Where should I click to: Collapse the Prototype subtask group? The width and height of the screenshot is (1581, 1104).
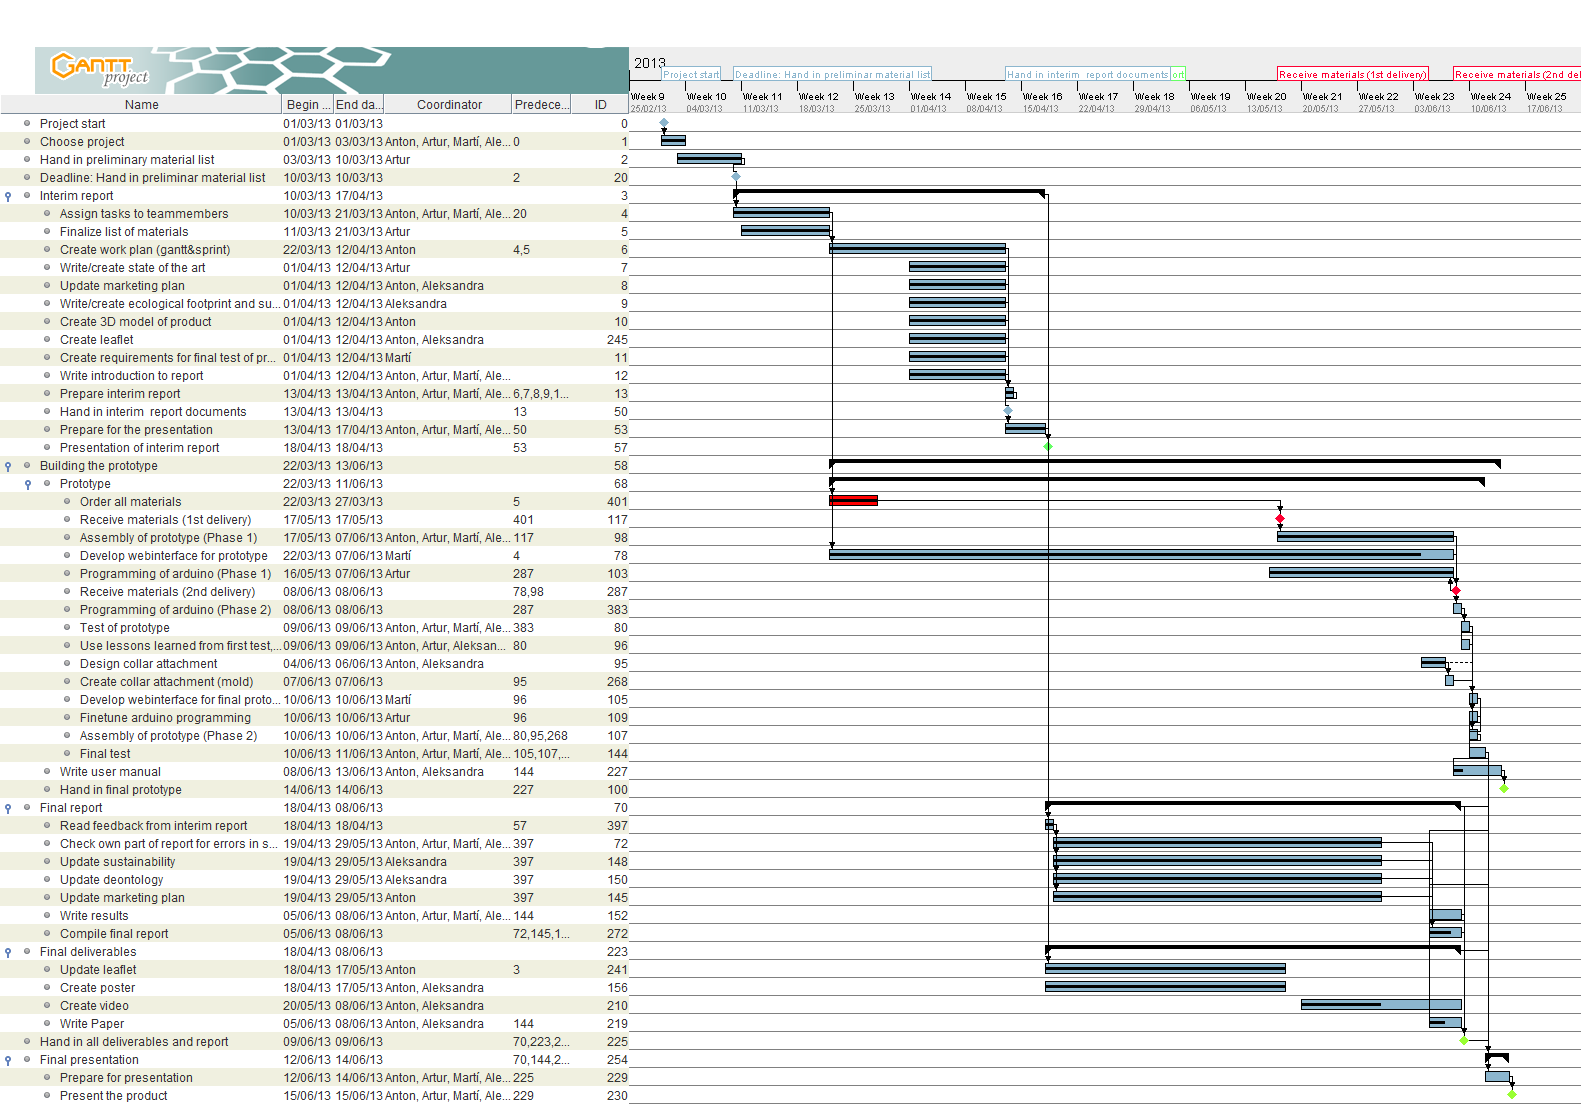[28, 485]
